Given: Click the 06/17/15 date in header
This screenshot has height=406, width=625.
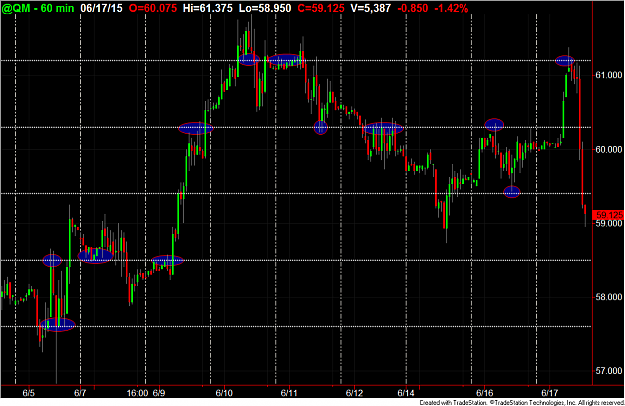Looking at the screenshot, I should 101,8.
